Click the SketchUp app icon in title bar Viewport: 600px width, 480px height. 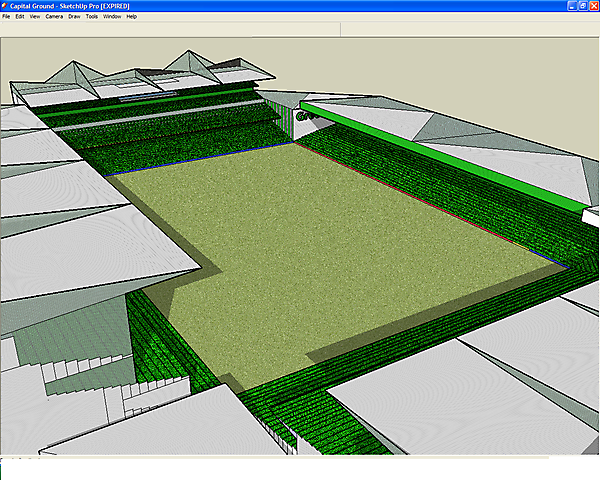tap(5, 5)
